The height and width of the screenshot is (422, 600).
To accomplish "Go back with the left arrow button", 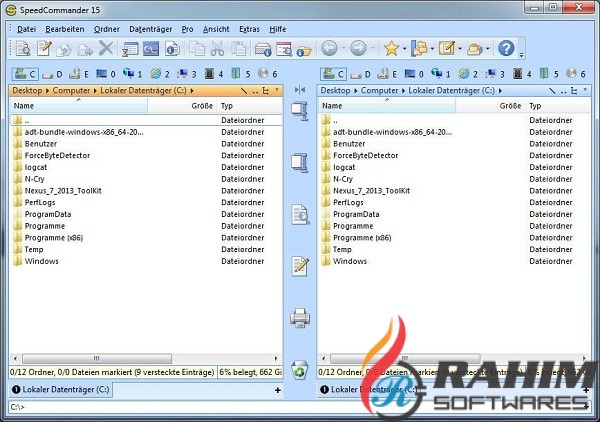I will pyautogui.click(x=329, y=49).
